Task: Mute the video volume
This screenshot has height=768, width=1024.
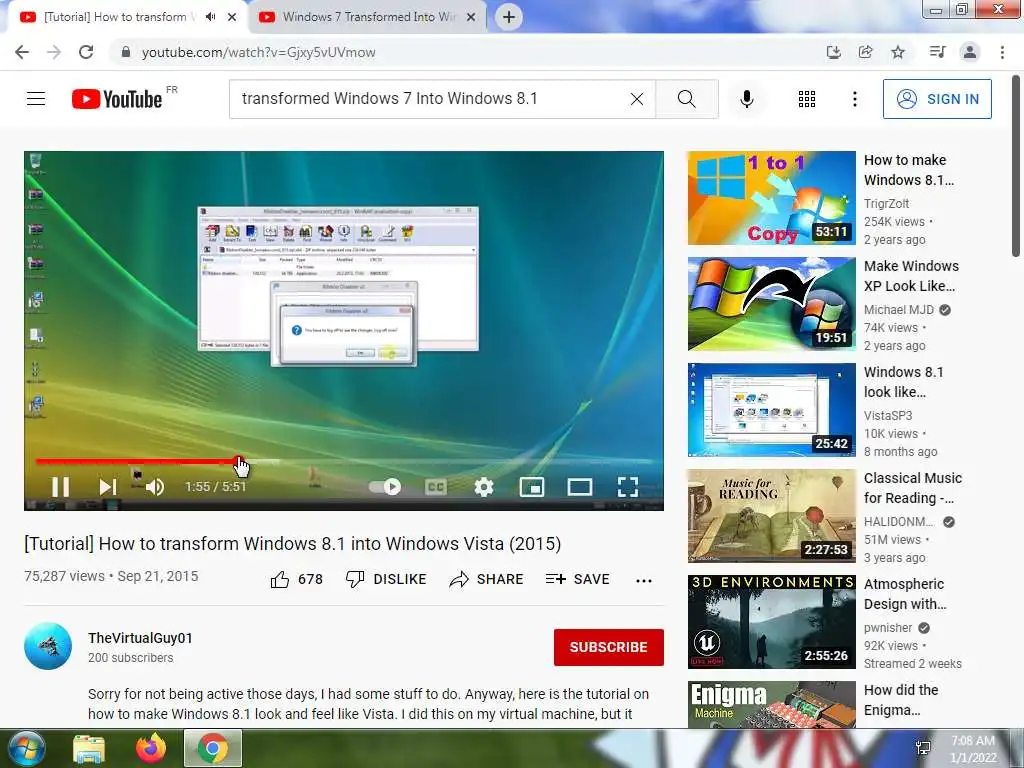Action: click(x=155, y=487)
